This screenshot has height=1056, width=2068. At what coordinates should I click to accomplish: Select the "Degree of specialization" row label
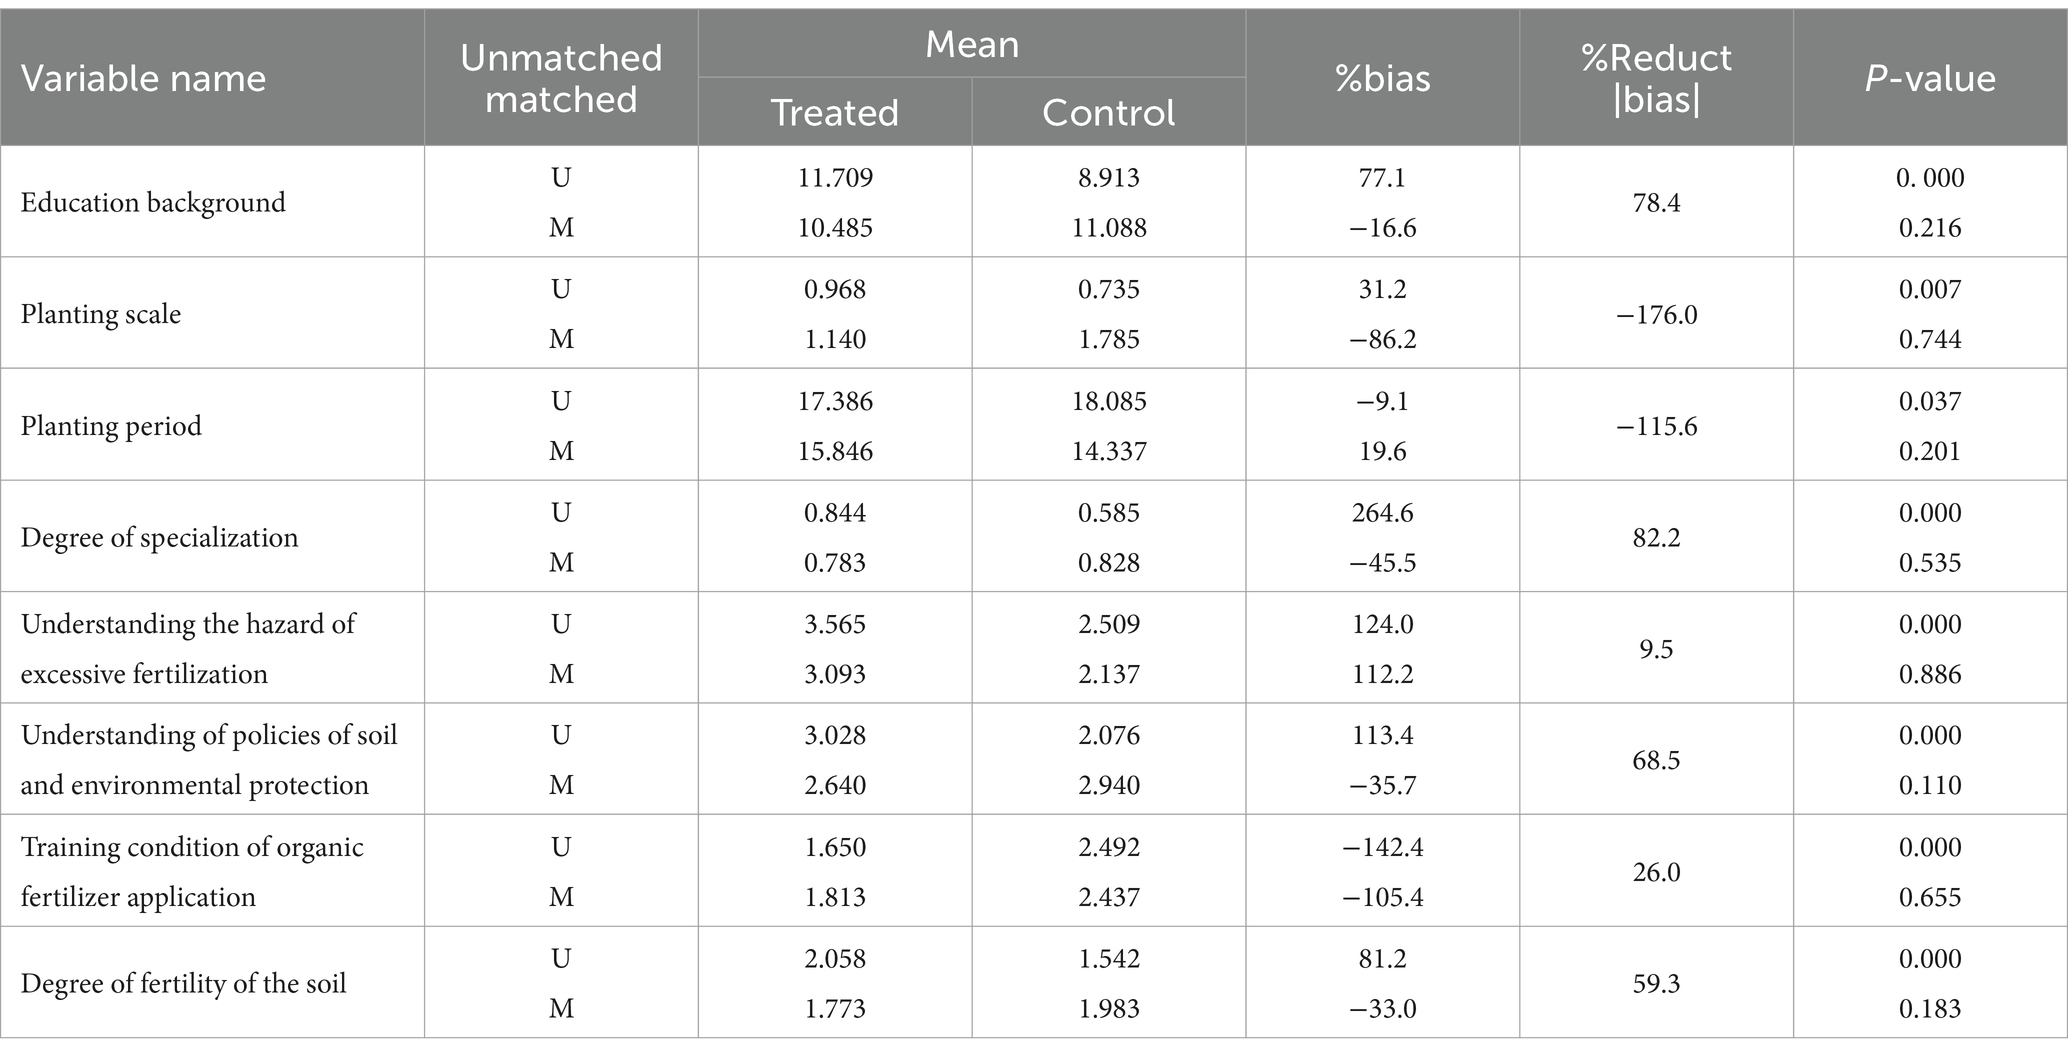click(159, 538)
